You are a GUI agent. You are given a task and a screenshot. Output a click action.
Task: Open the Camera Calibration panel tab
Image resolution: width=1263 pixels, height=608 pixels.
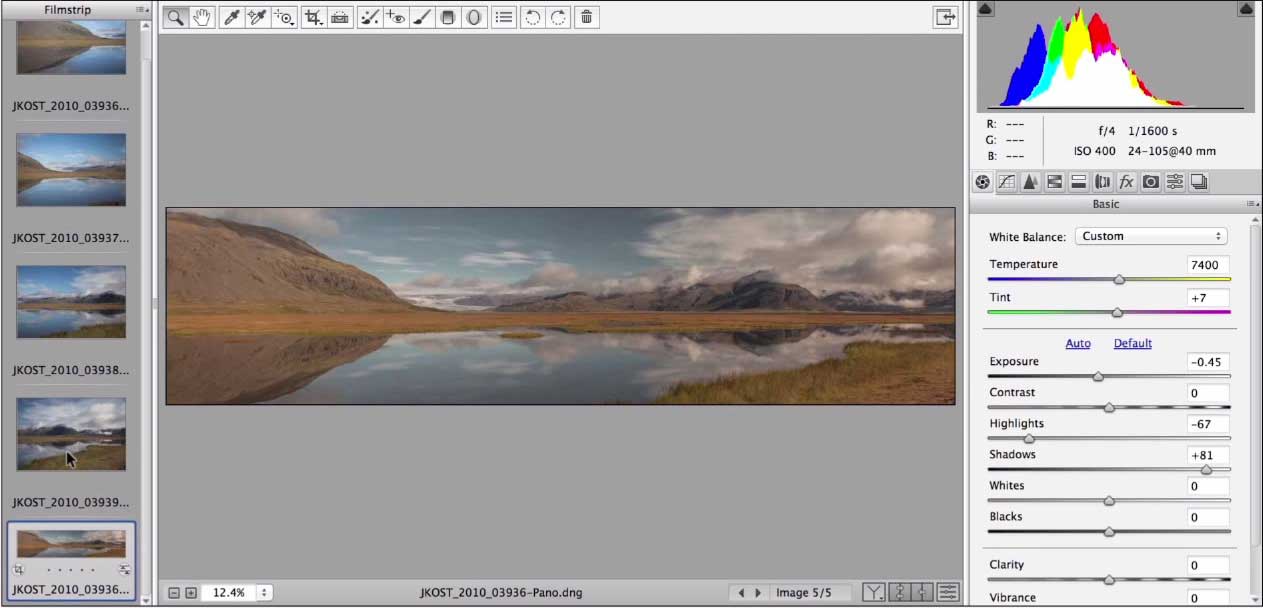pos(1151,182)
